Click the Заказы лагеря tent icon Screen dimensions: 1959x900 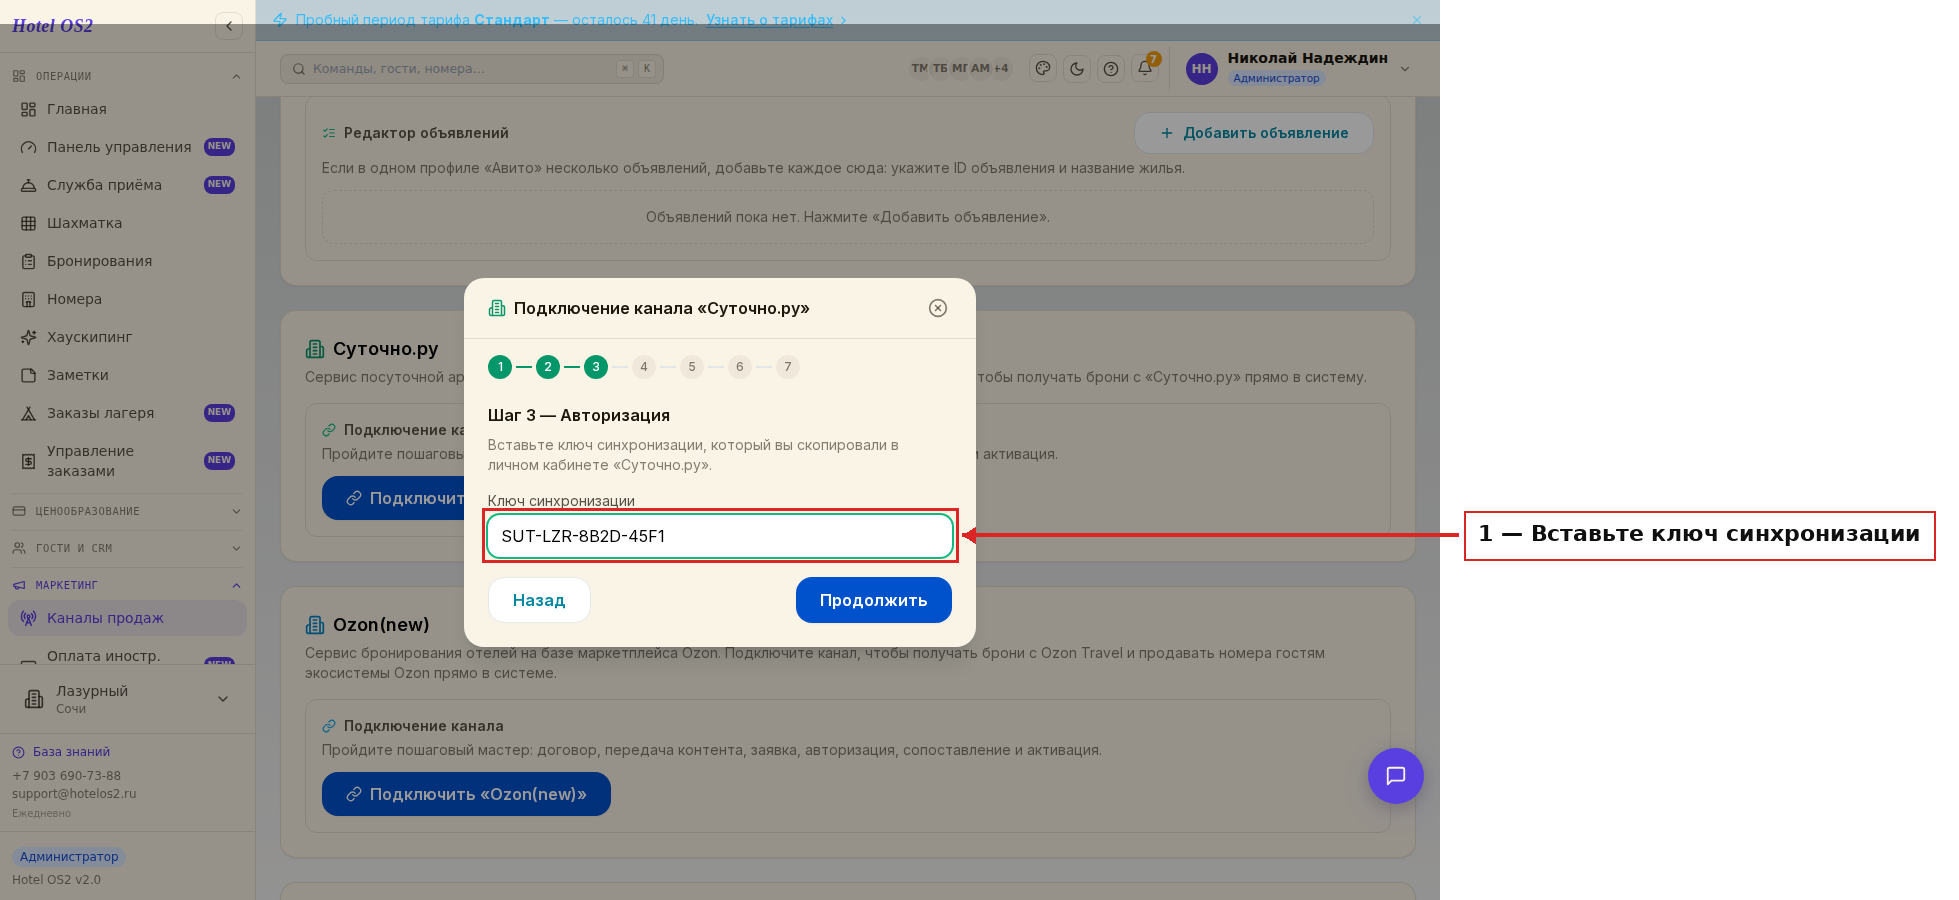point(28,413)
